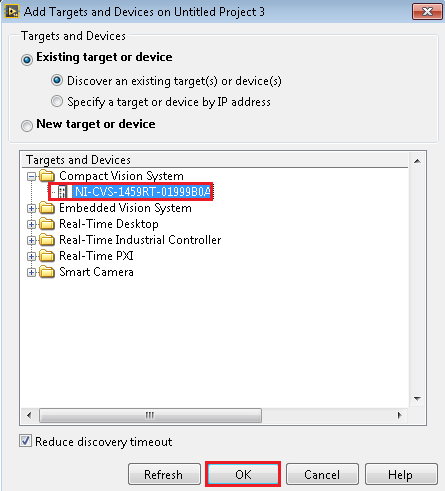Screen dimensions: 445x491
Task: Select NI-CVS-1459RT-01999B0A tree item
Action: (x=142, y=192)
